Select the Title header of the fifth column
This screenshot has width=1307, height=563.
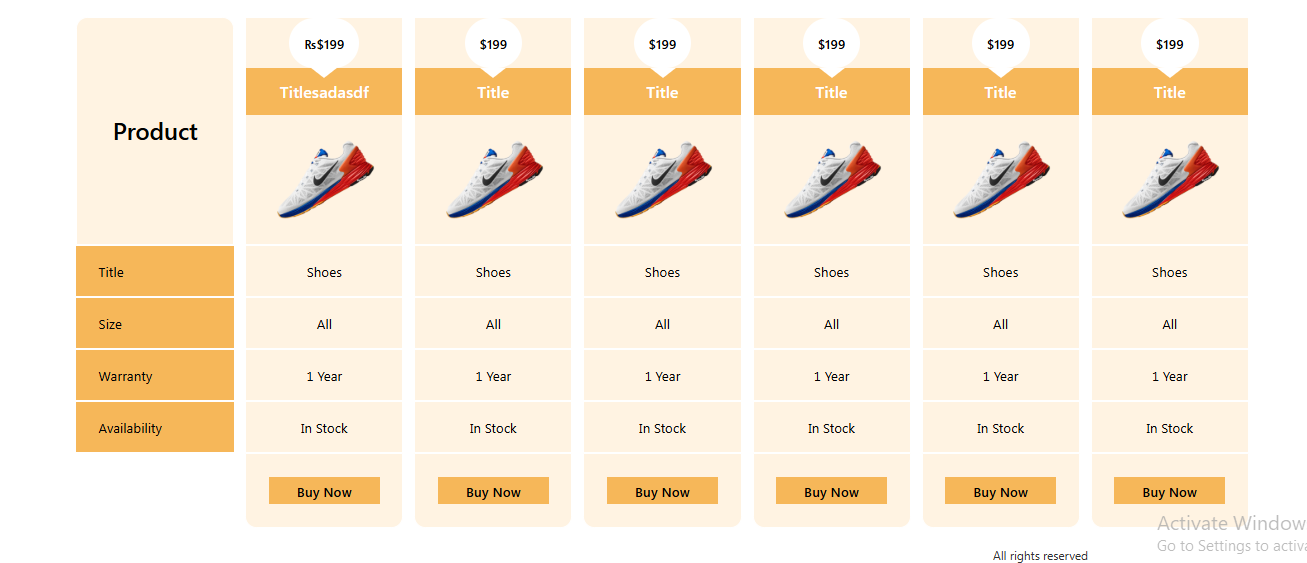coord(1000,92)
